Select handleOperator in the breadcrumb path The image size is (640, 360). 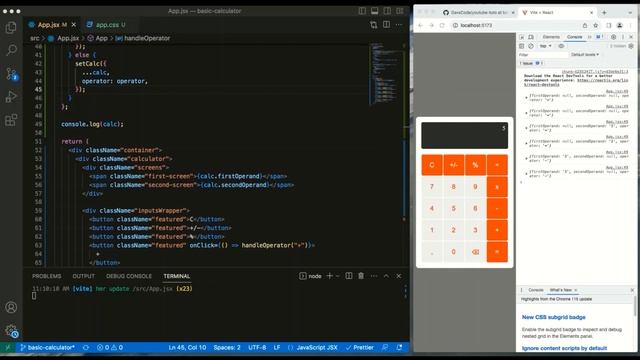(147, 38)
